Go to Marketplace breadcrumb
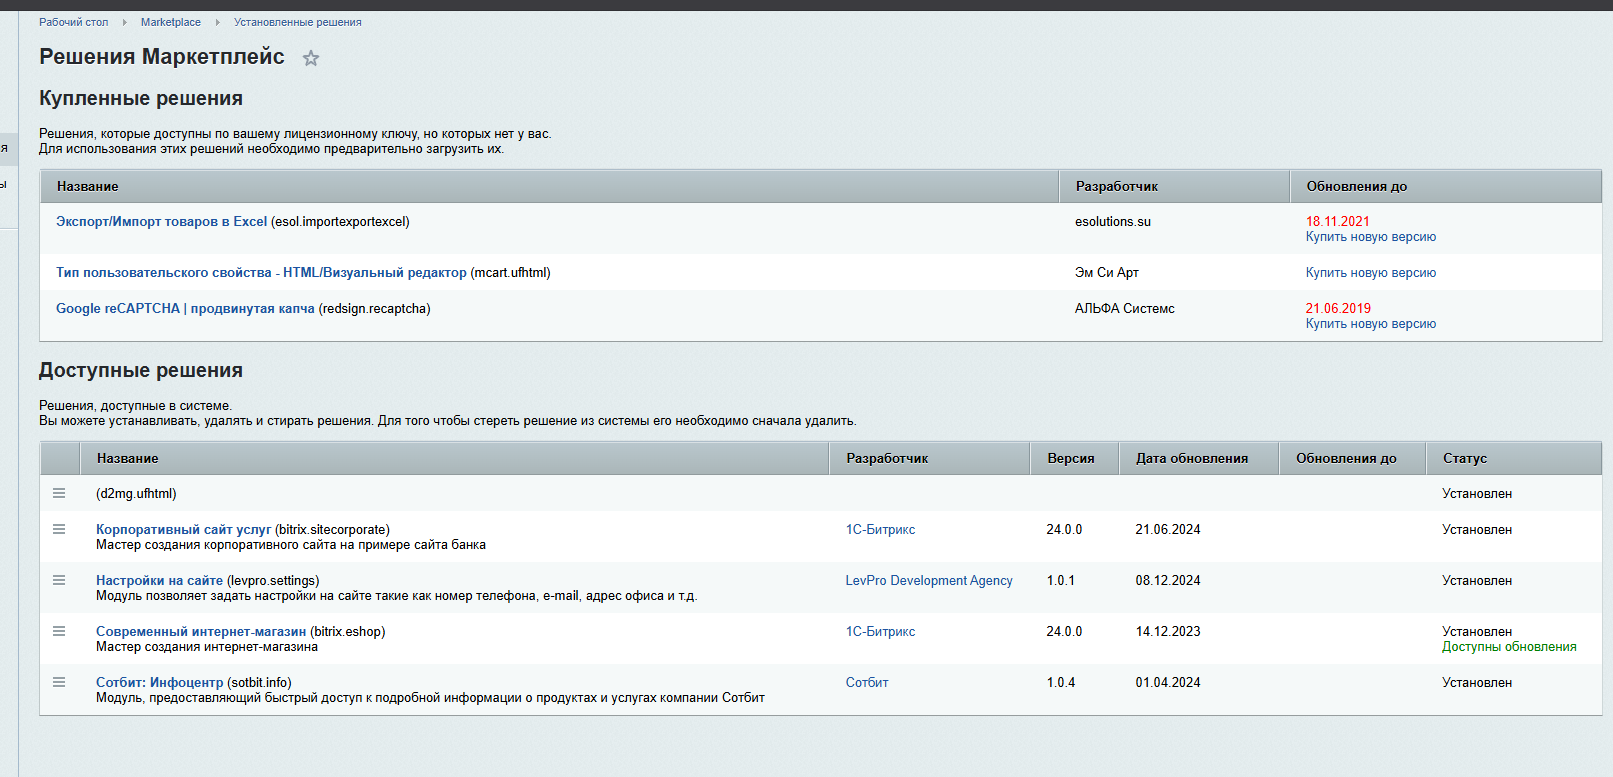The height and width of the screenshot is (777, 1613). (171, 22)
